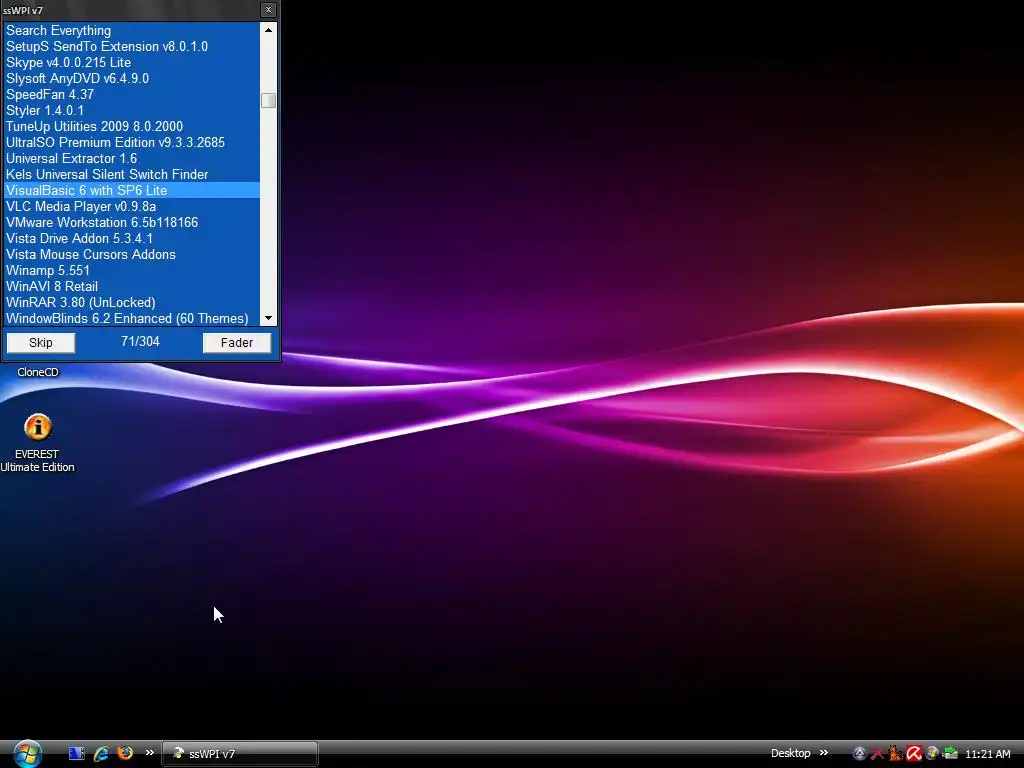Launch Firefox from quick launch

tap(125, 753)
